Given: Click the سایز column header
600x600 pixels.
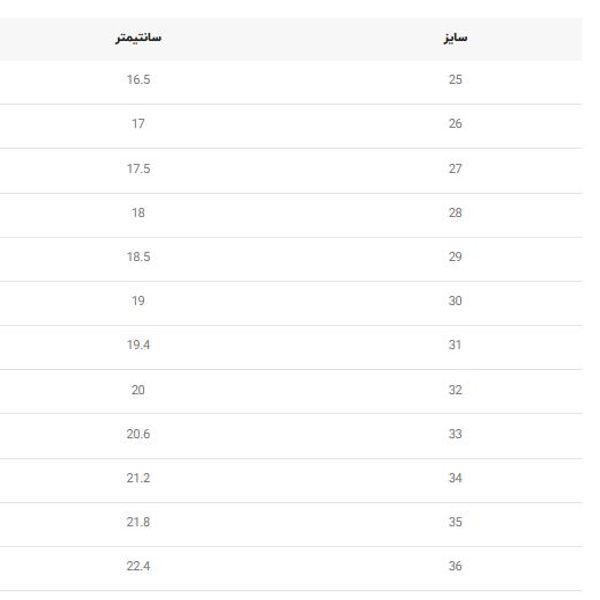Looking at the screenshot, I should 455,38.
